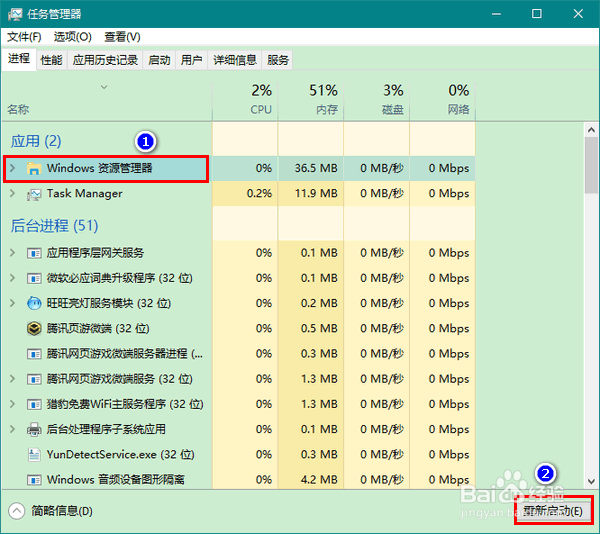Screen dimensions: 600x534
Task: Click the YunDetectService.exe file icon
Action: click(x=34, y=455)
